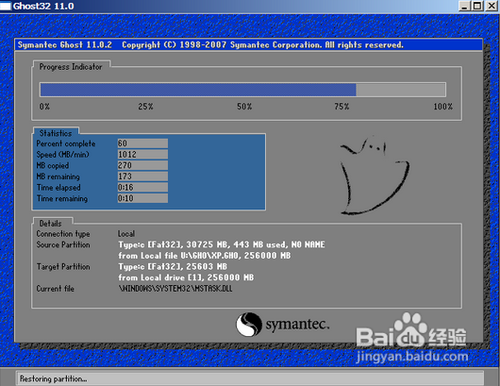Click the Statistics group label
The height and width of the screenshot is (386, 500).
click(x=55, y=133)
